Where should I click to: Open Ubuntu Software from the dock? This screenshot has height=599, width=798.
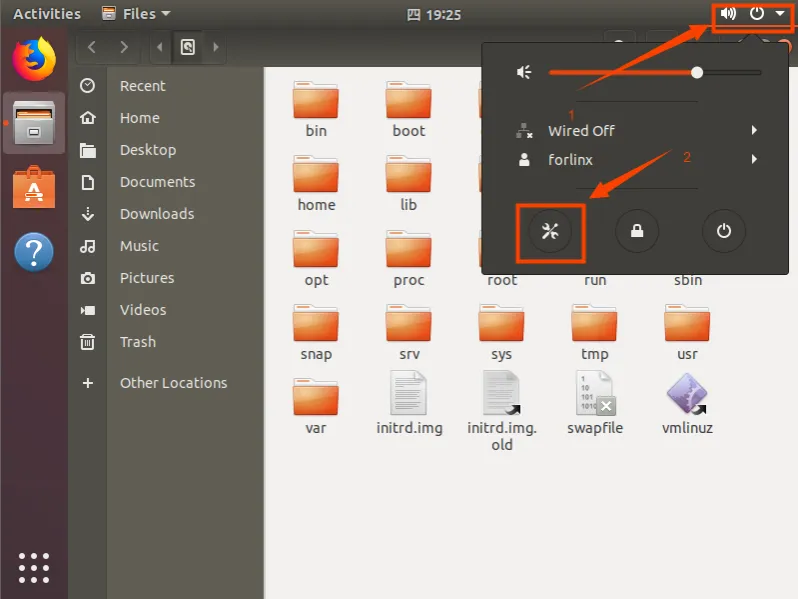tap(34, 187)
